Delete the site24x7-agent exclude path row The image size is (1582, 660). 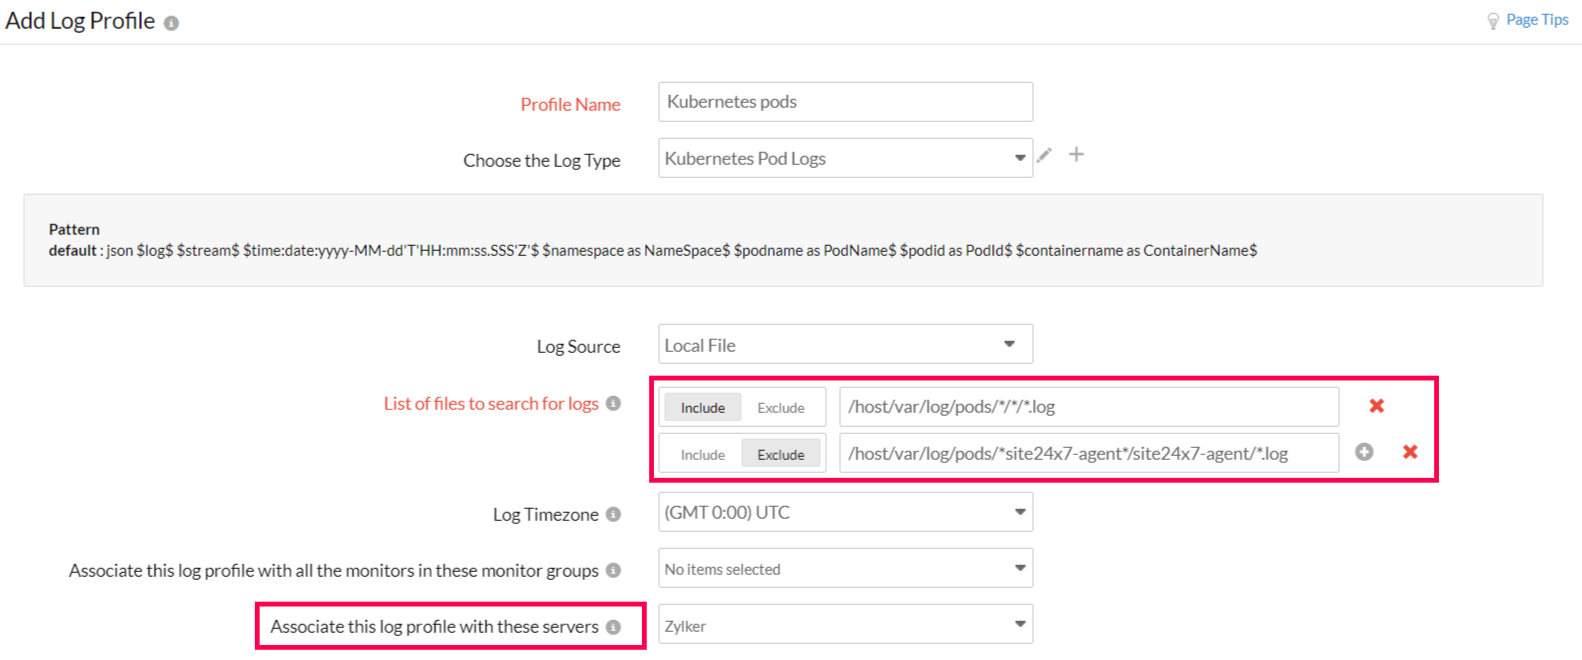tap(1410, 452)
